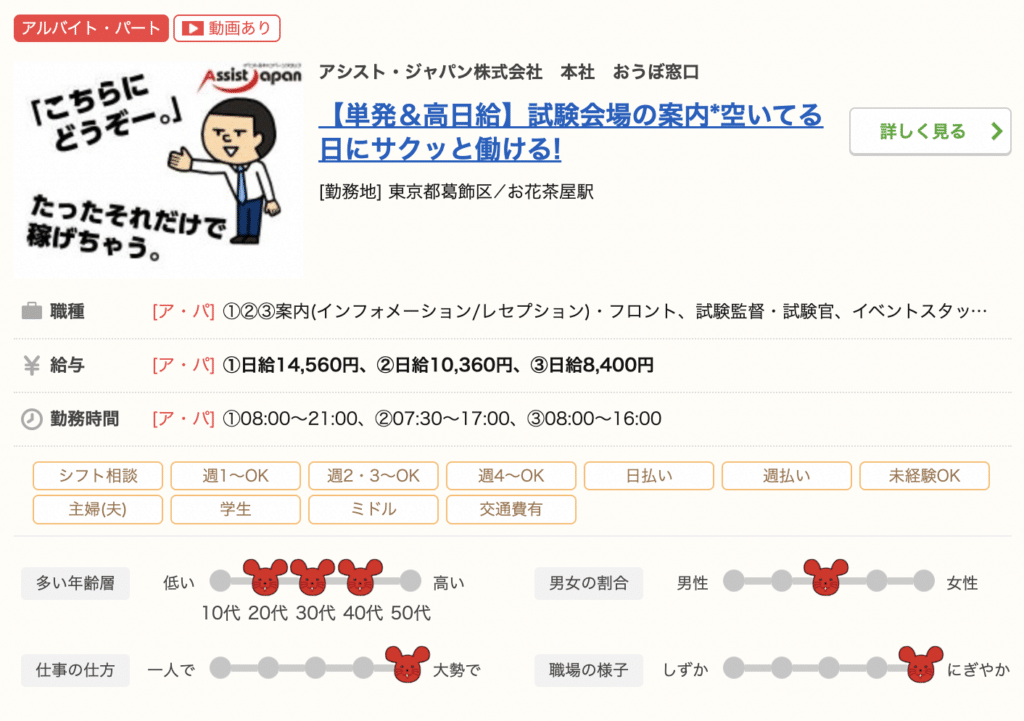Viewport: 1024px width, 721px height.
Task: Open the 詳しく見る details button
Action: 930,131
